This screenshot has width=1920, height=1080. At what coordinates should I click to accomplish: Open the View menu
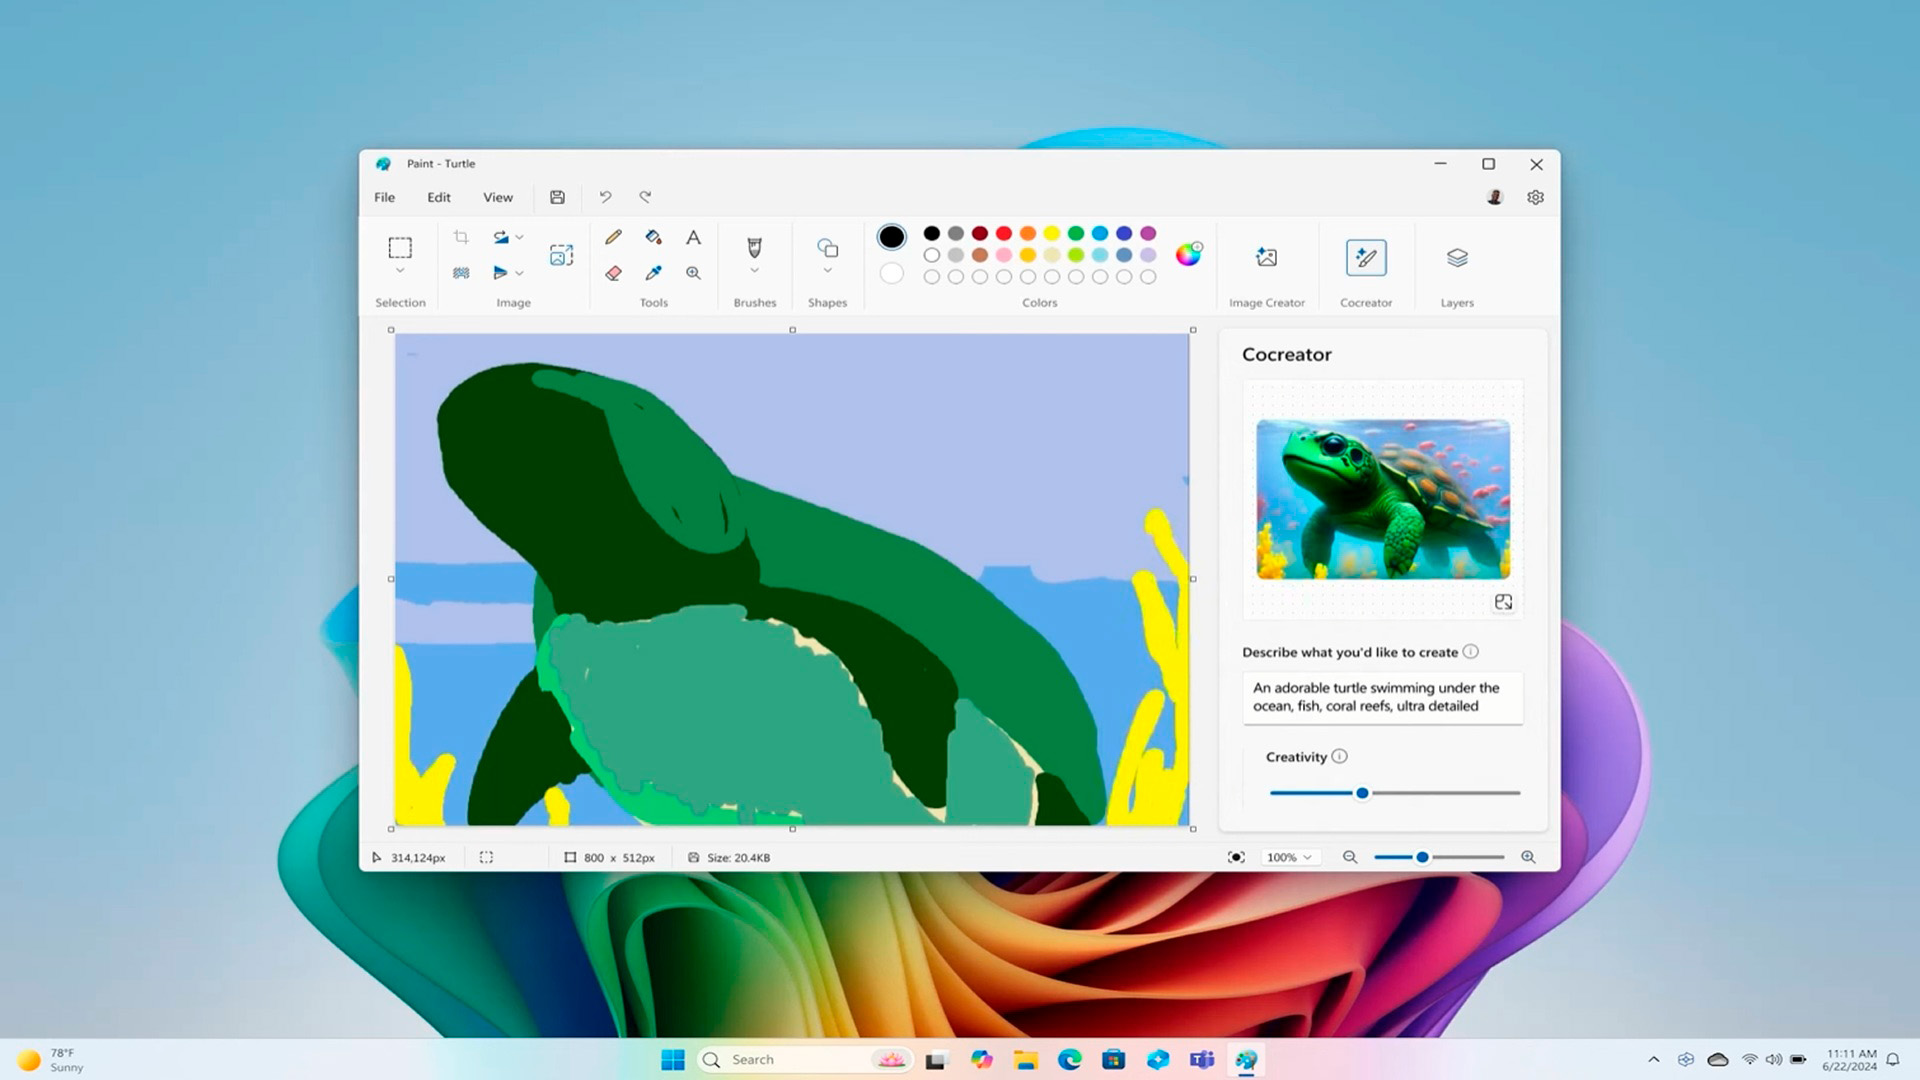tap(497, 197)
